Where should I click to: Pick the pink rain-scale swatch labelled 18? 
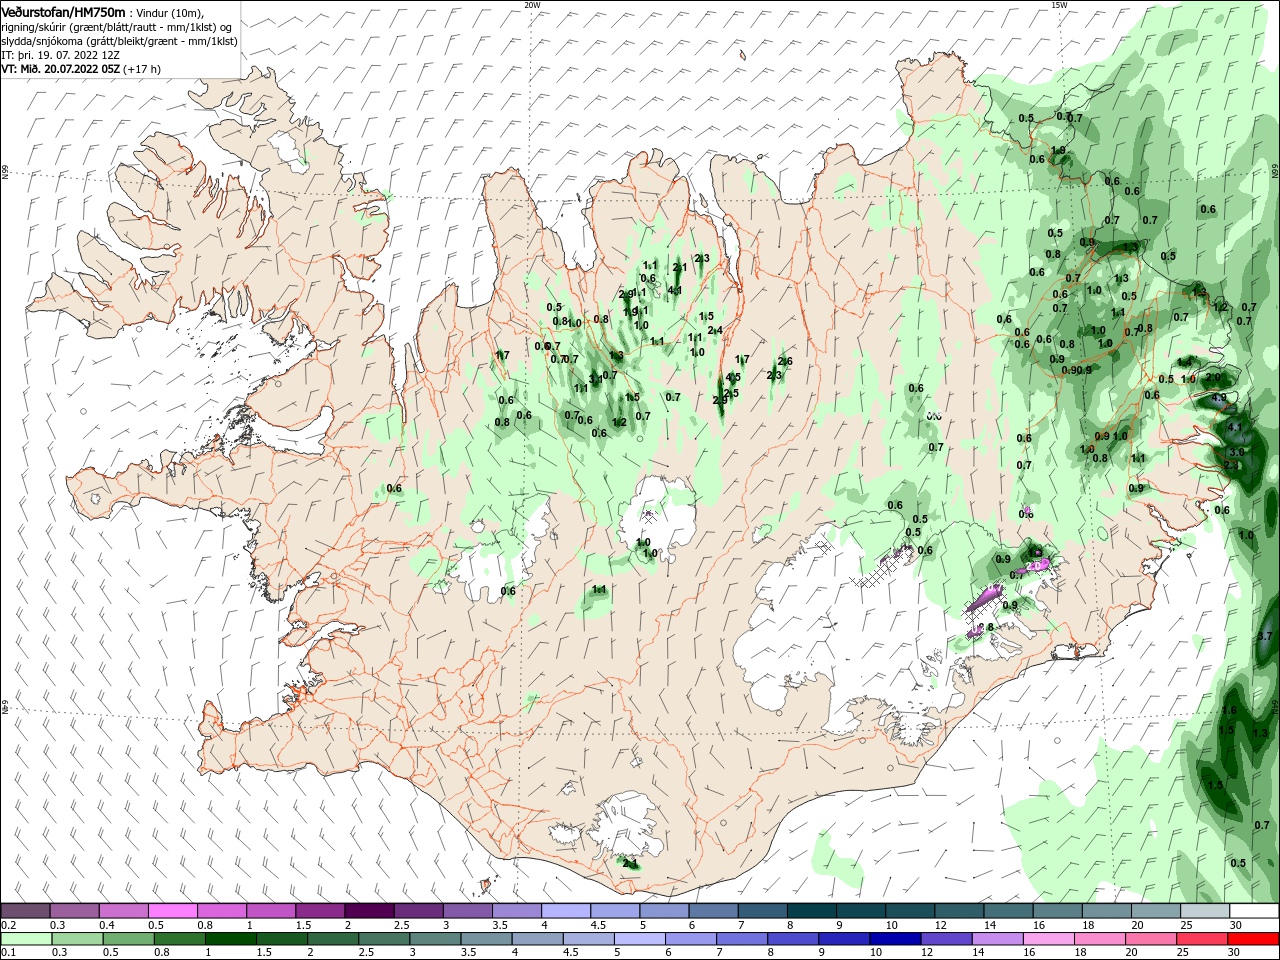point(1100,939)
